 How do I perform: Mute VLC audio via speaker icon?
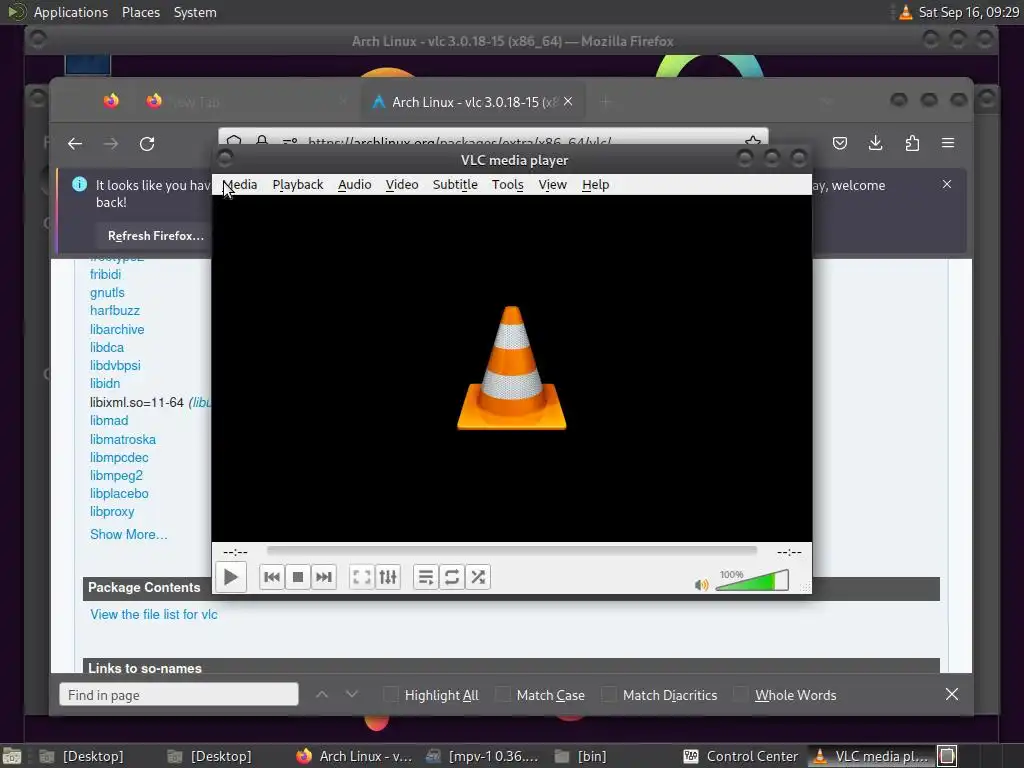pyautogui.click(x=701, y=584)
